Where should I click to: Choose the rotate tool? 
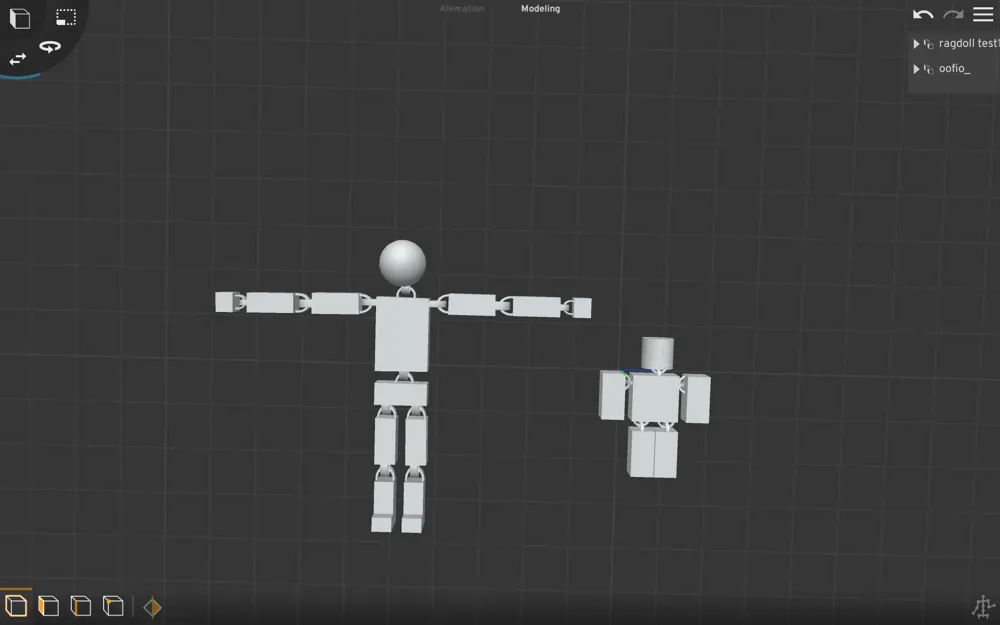point(50,47)
